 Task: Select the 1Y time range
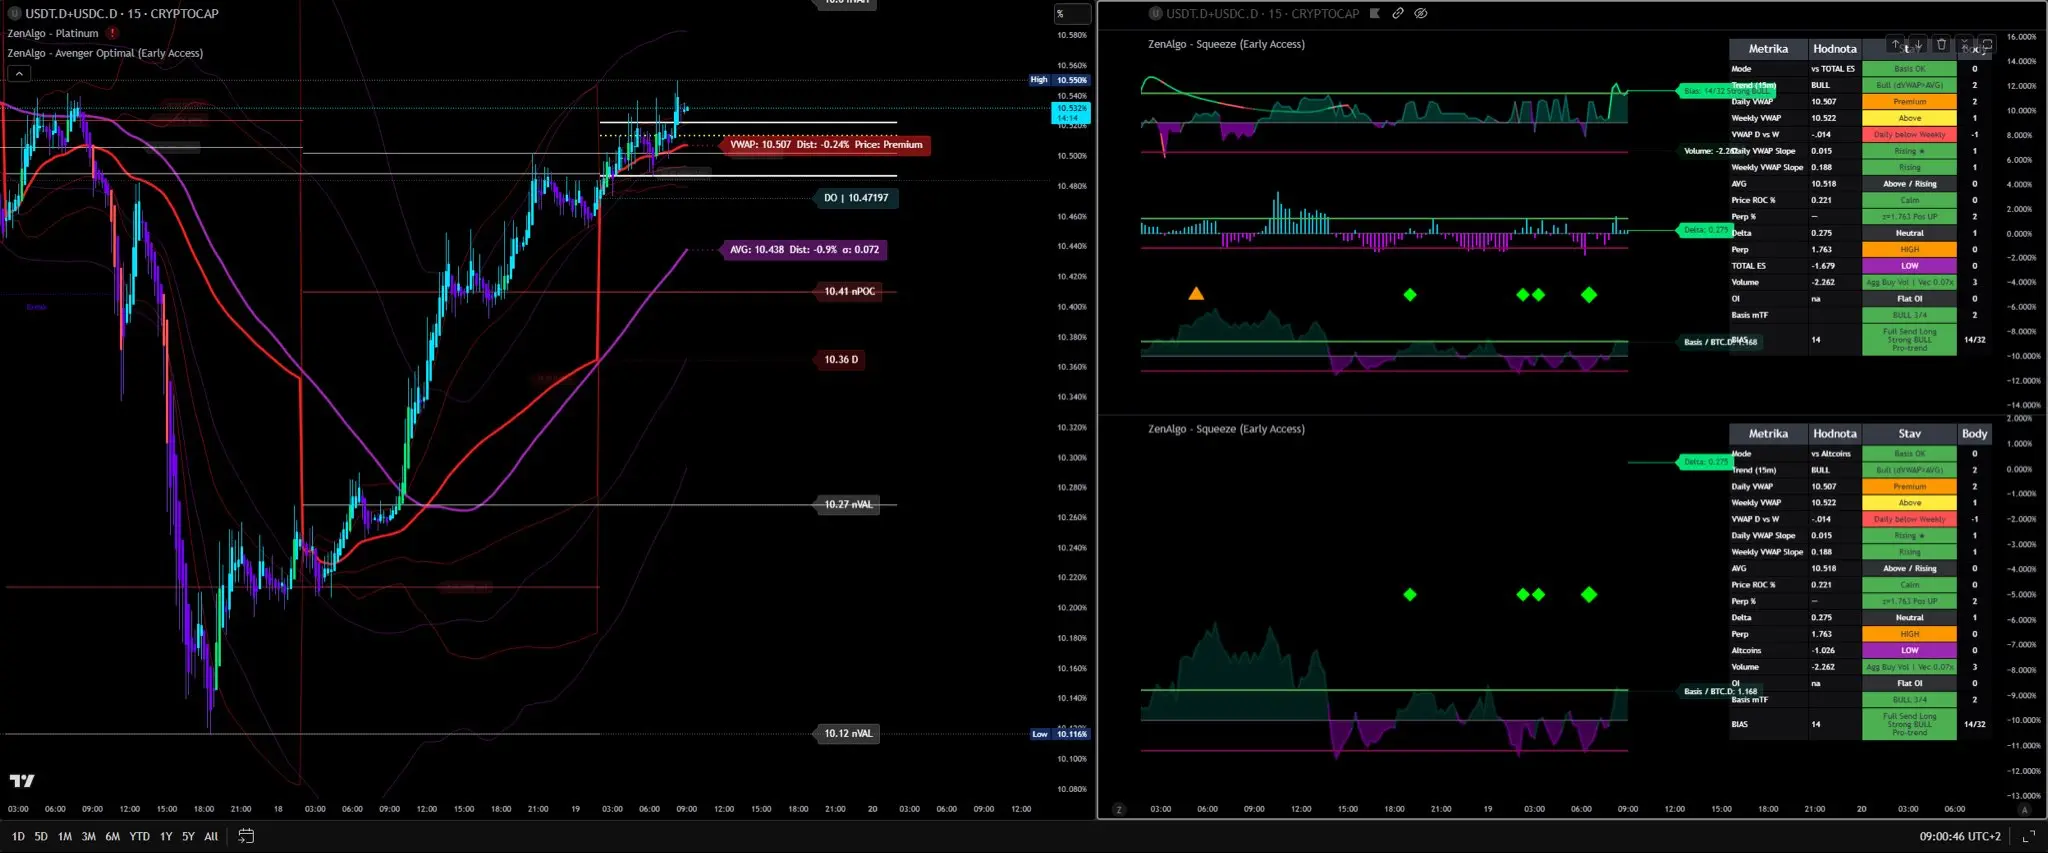pyautogui.click(x=166, y=836)
